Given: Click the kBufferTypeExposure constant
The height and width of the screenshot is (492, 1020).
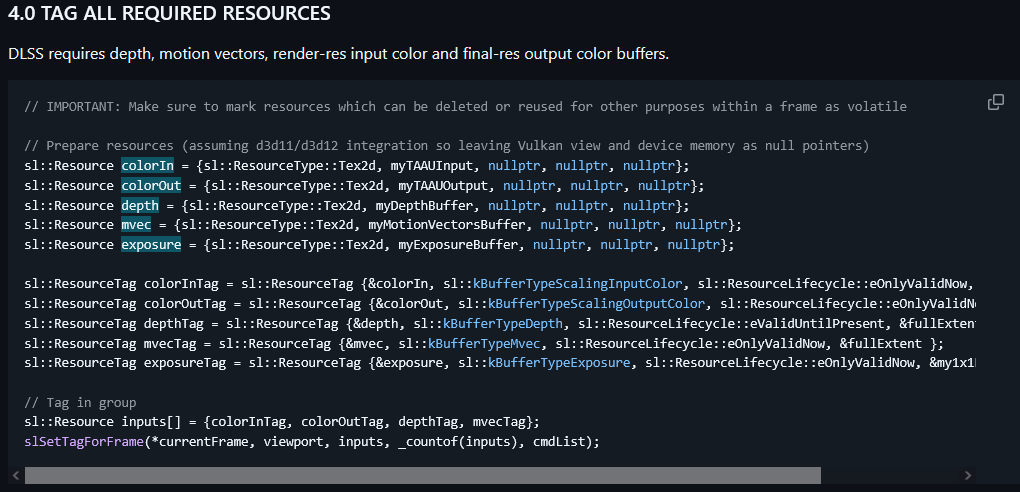Looking at the screenshot, I should (559, 362).
